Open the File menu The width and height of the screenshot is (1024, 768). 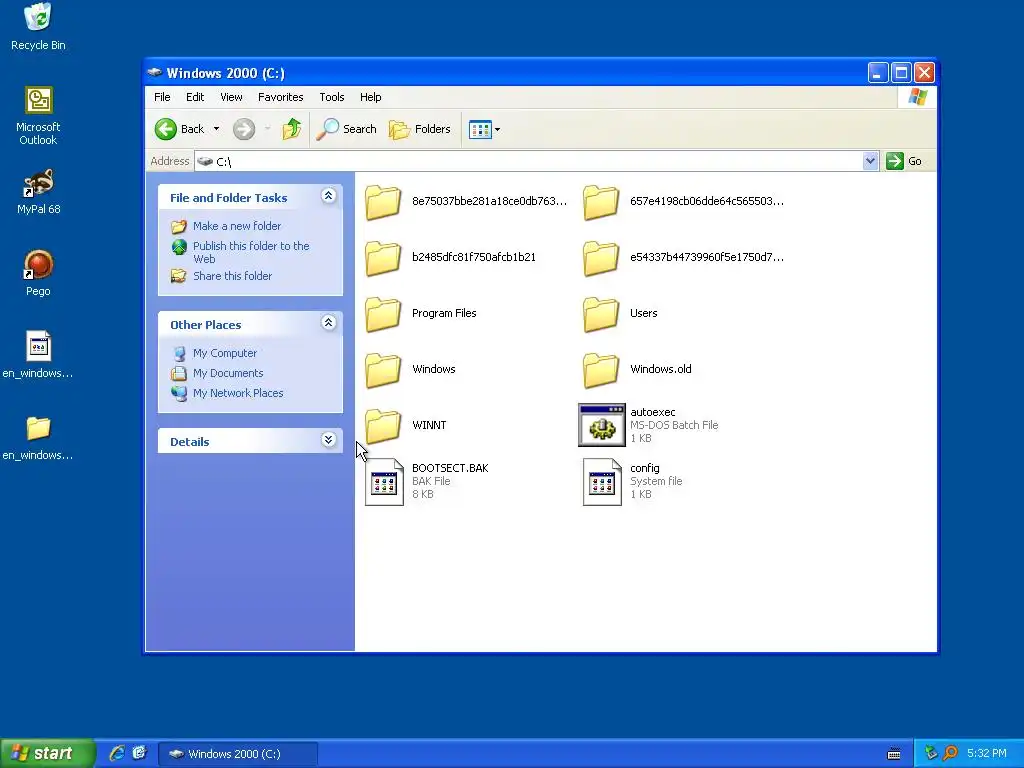[162, 97]
